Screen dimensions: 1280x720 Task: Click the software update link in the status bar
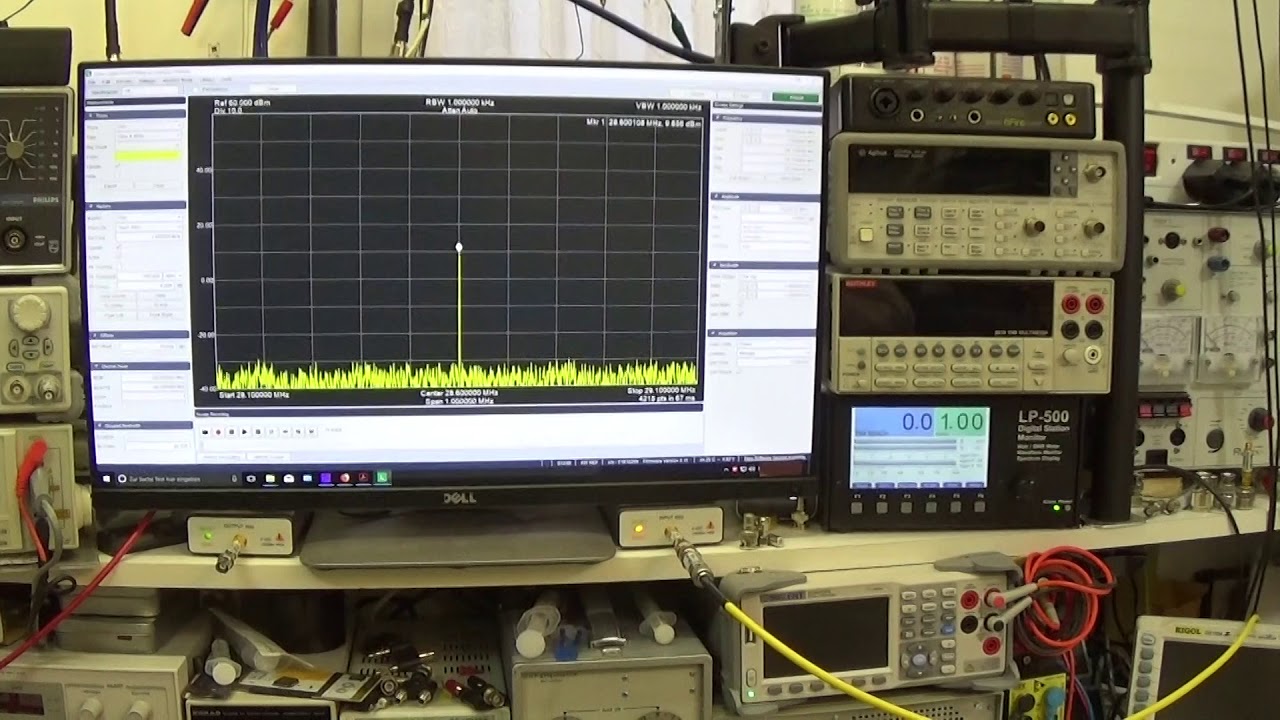click(x=774, y=458)
